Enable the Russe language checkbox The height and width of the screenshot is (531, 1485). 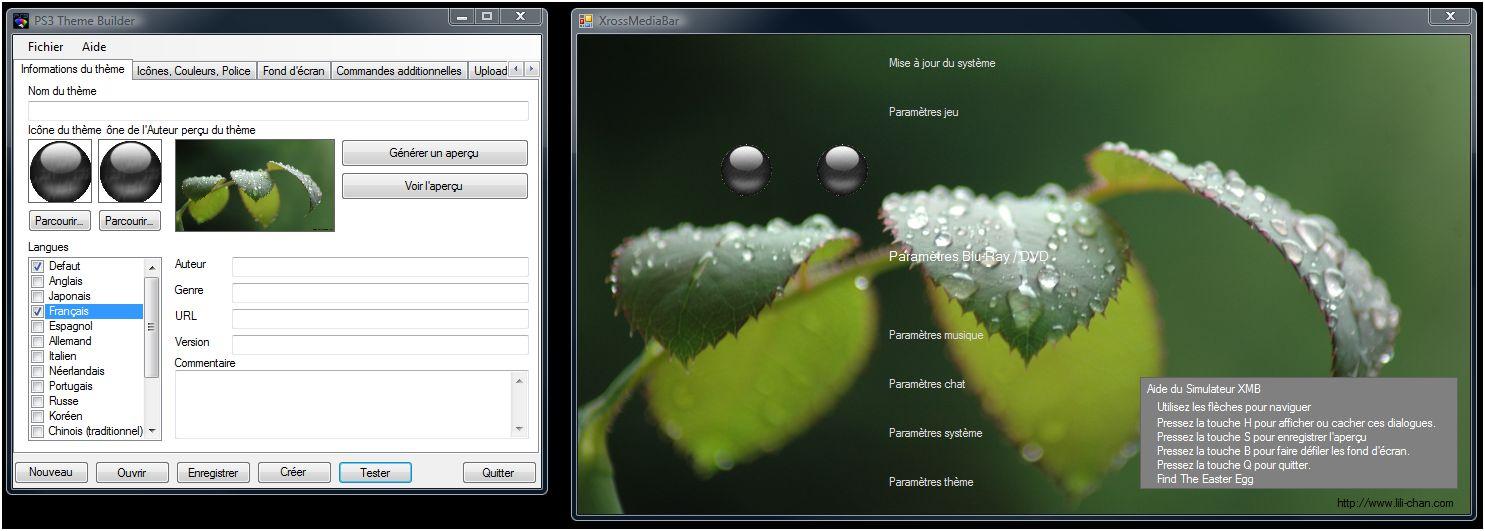[38, 401]
